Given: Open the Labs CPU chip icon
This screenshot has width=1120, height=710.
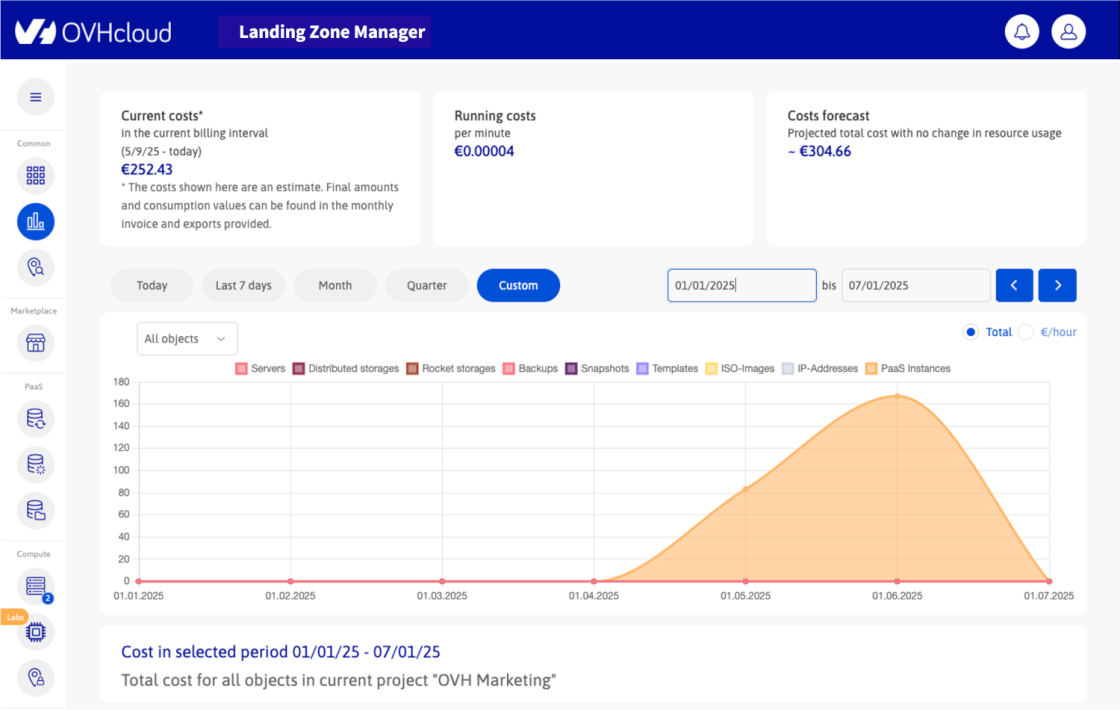Looking at the screenshot, I should 36,632.
